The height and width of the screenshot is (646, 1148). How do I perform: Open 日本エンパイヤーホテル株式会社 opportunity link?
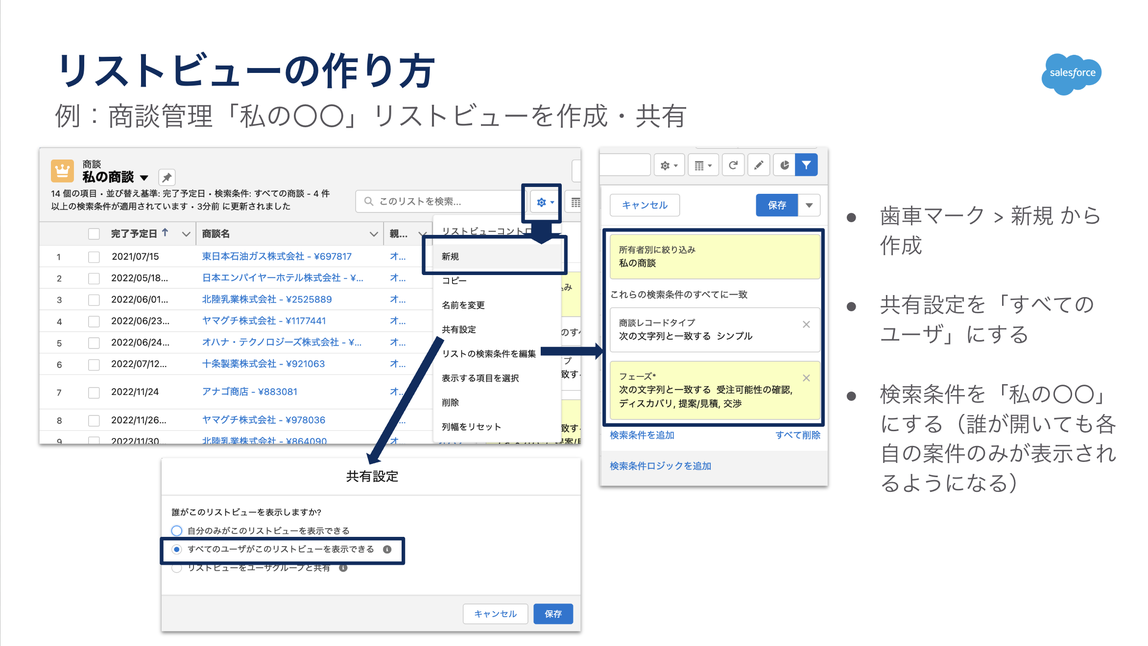pos(283,278)
